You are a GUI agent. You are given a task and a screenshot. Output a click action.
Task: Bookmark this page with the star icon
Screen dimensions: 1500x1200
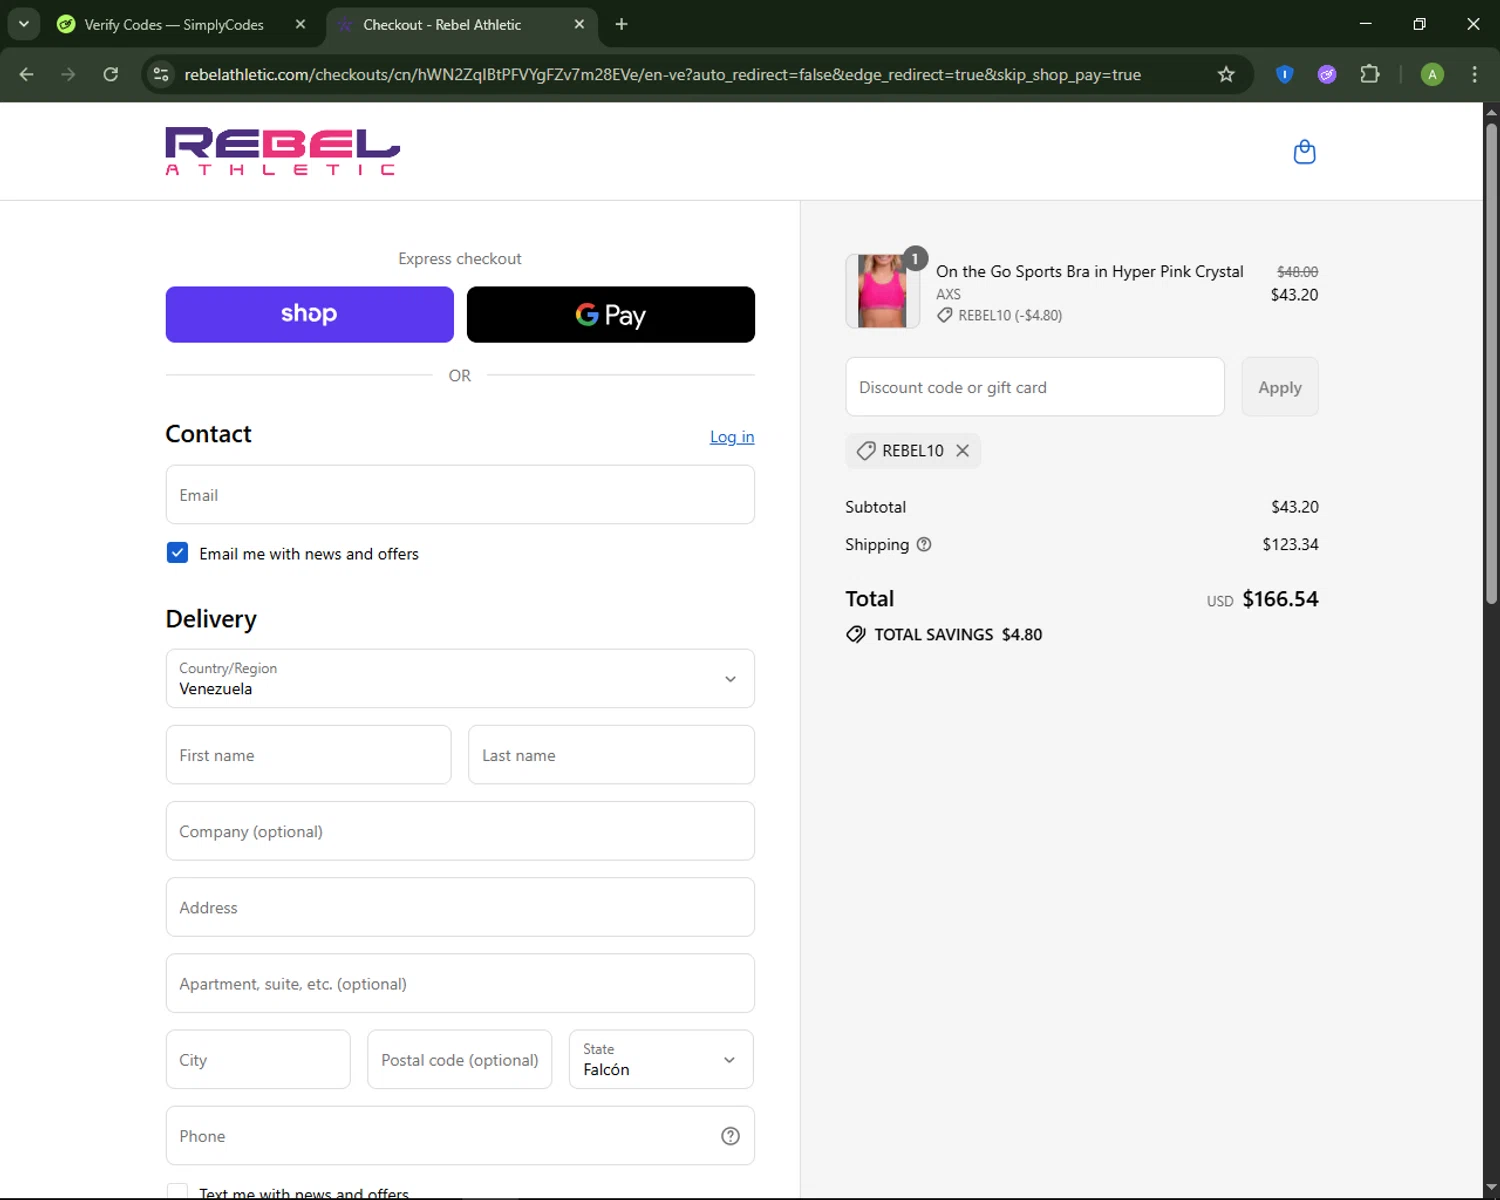tap(1226, 74)
